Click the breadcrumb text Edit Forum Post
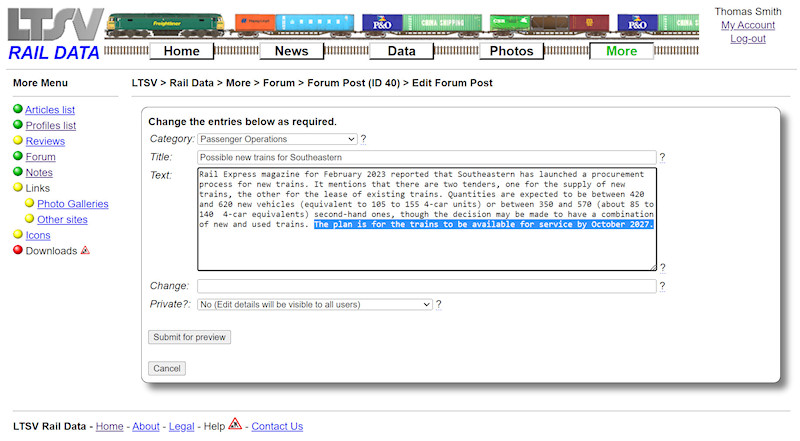Screen dimensions: 800x441 453,83
